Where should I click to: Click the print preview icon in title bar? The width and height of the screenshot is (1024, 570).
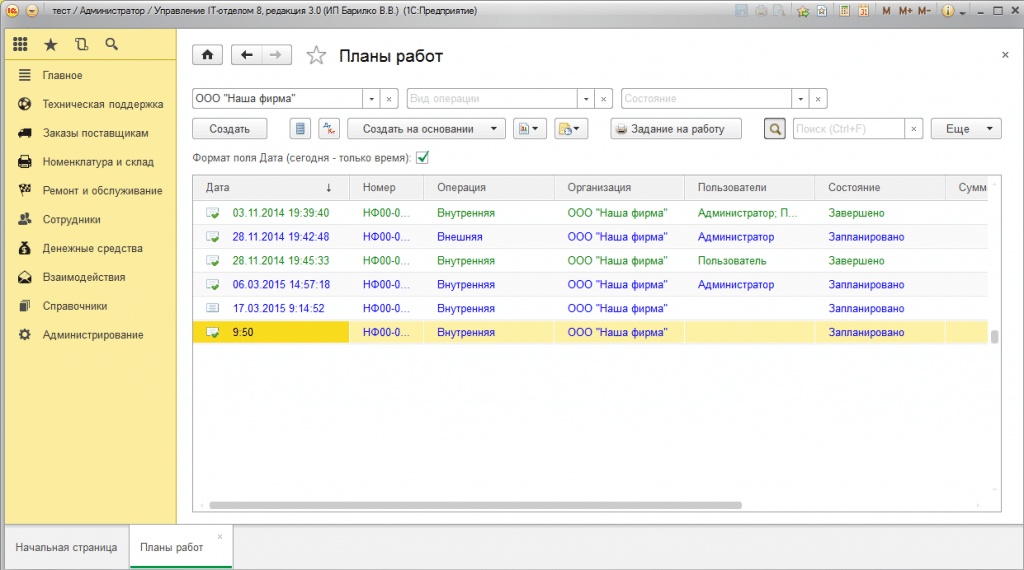pyautogui.click(x=780, y=10)
